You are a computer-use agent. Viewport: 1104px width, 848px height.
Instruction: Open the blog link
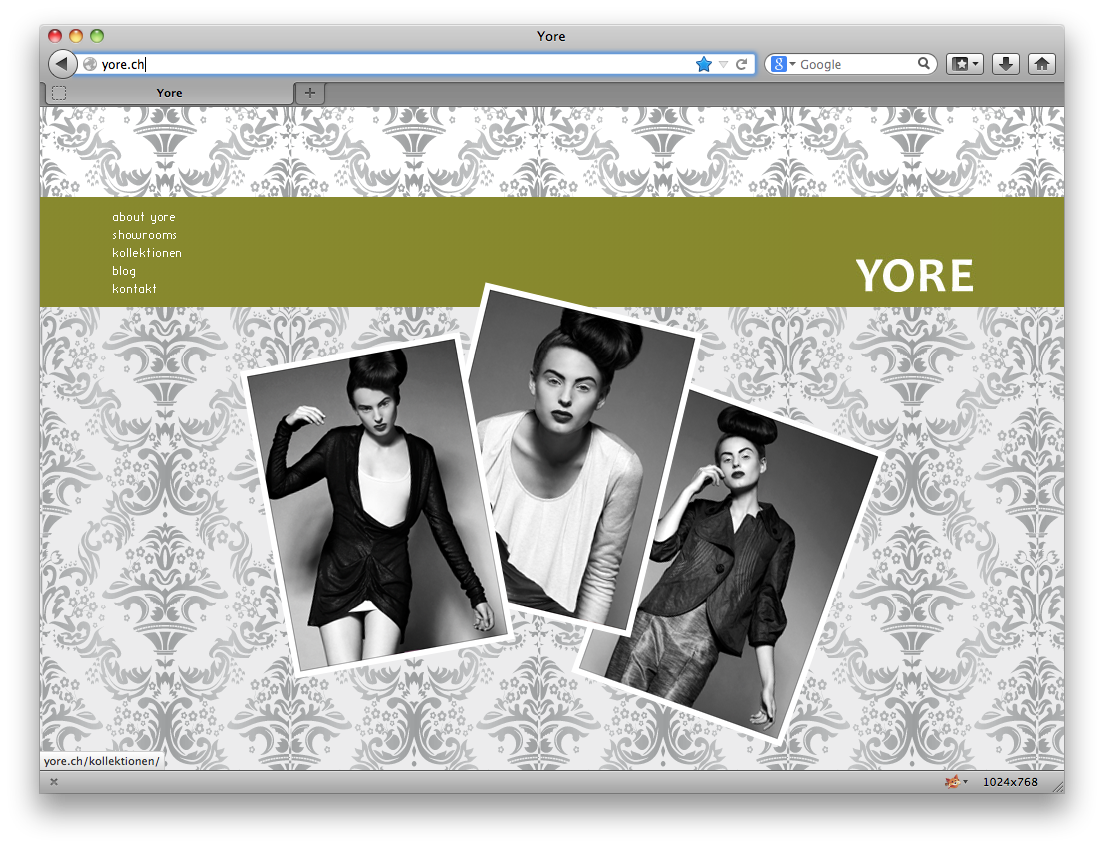124,271
